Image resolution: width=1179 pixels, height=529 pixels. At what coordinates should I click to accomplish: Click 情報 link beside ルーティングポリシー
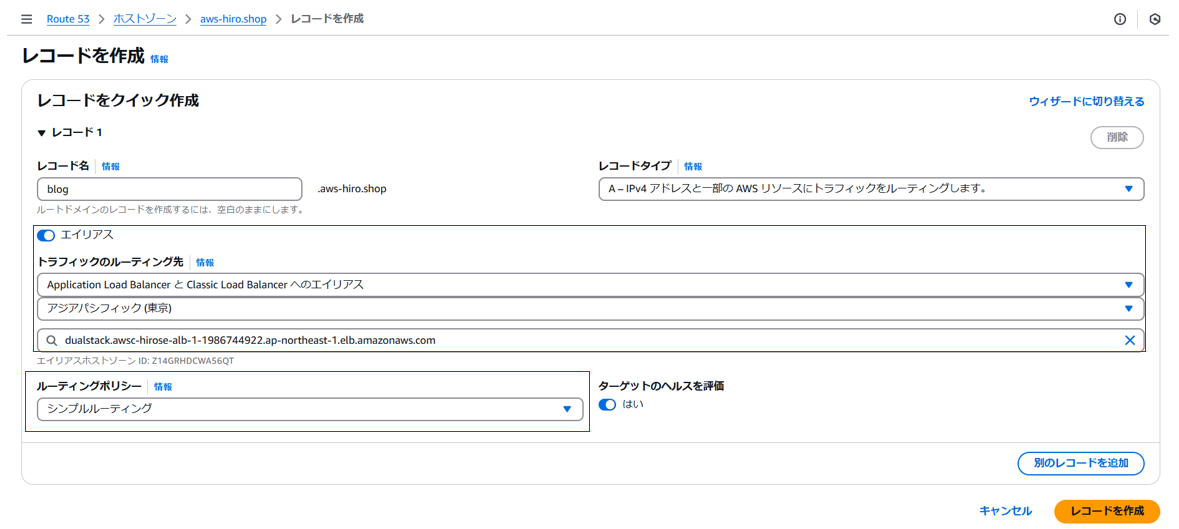(163, 386)
